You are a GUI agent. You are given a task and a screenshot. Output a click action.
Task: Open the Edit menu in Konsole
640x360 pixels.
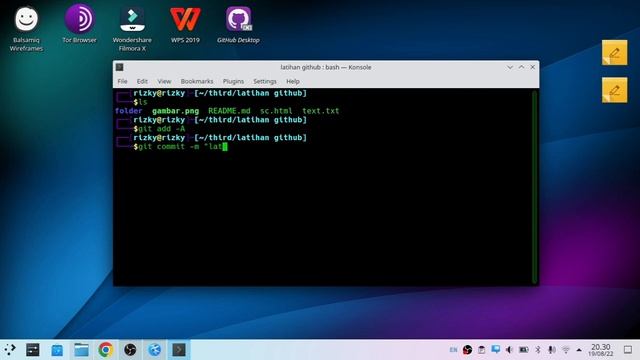coord(142,81)
